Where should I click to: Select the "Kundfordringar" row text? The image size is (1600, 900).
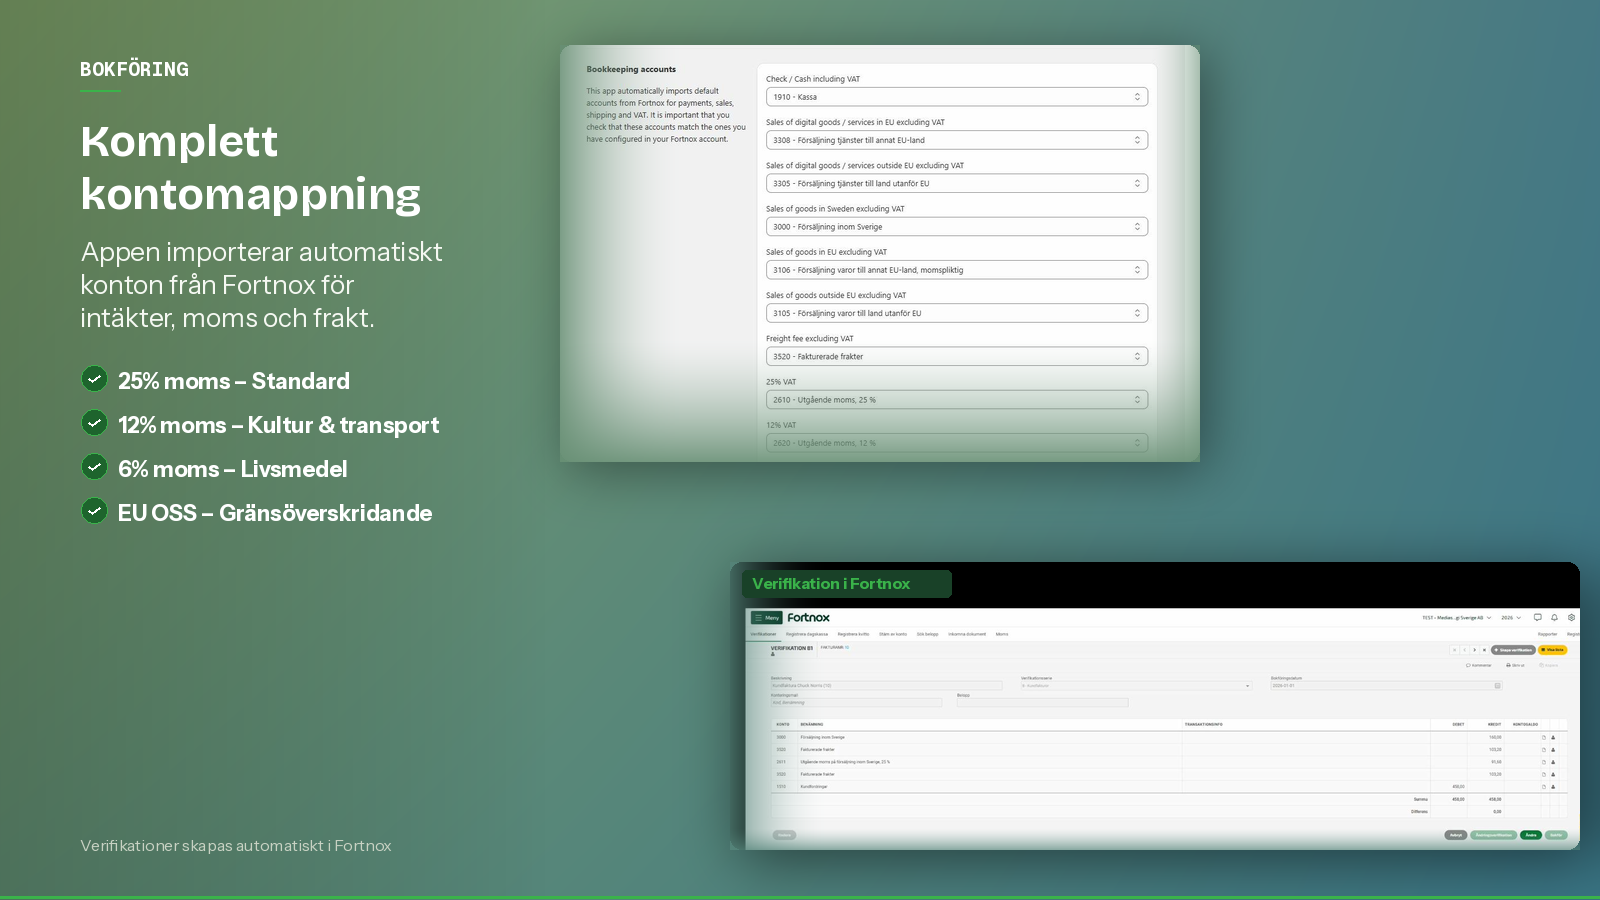pyautogui.click(x=814, y=787)
